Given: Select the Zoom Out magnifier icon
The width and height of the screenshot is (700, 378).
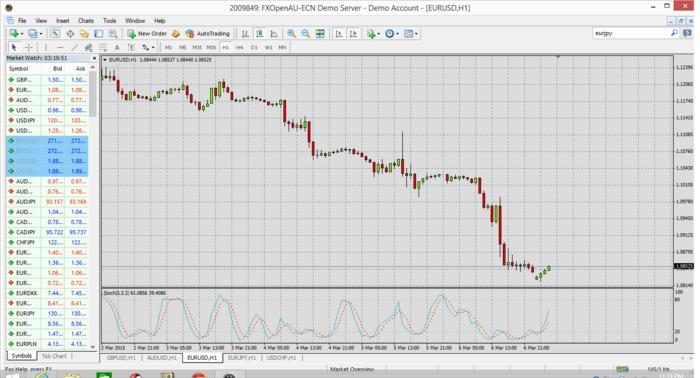Looking at the screenshot, I should pos(306,33).
